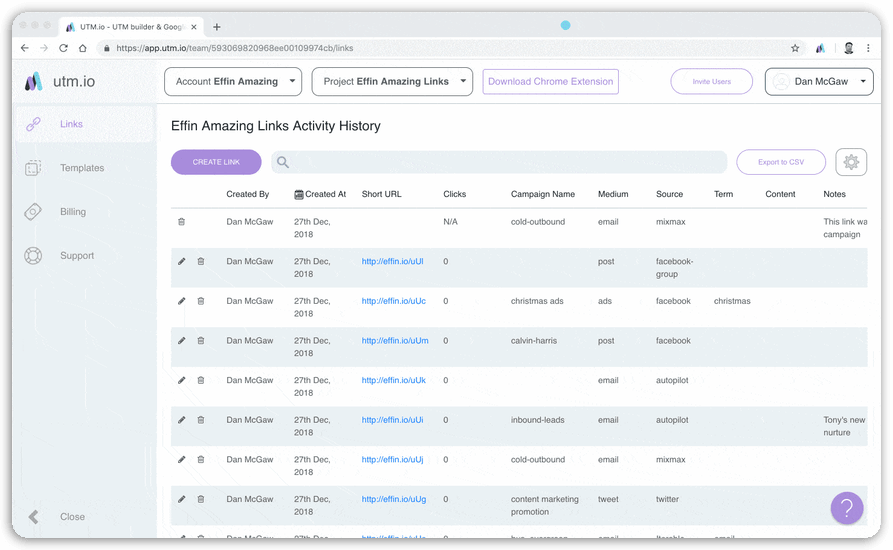
Task: Expand the Account Effin Amazing dropdown
Action: 233,81
